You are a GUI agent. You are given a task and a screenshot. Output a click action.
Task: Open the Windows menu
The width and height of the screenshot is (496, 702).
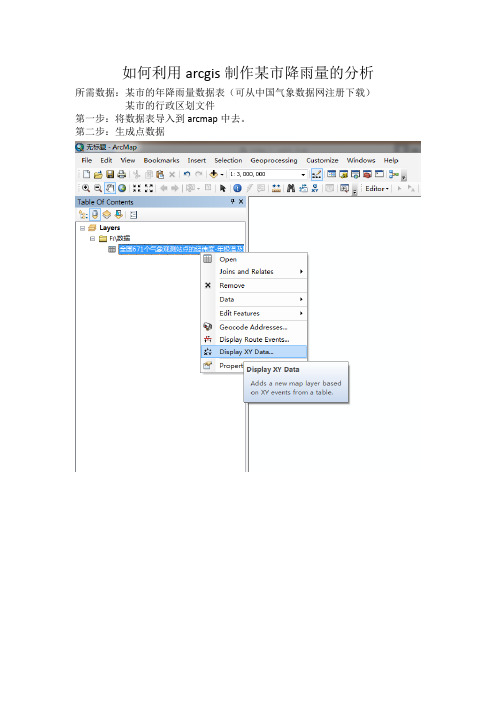pyautogui.click(x=361, y=160)
